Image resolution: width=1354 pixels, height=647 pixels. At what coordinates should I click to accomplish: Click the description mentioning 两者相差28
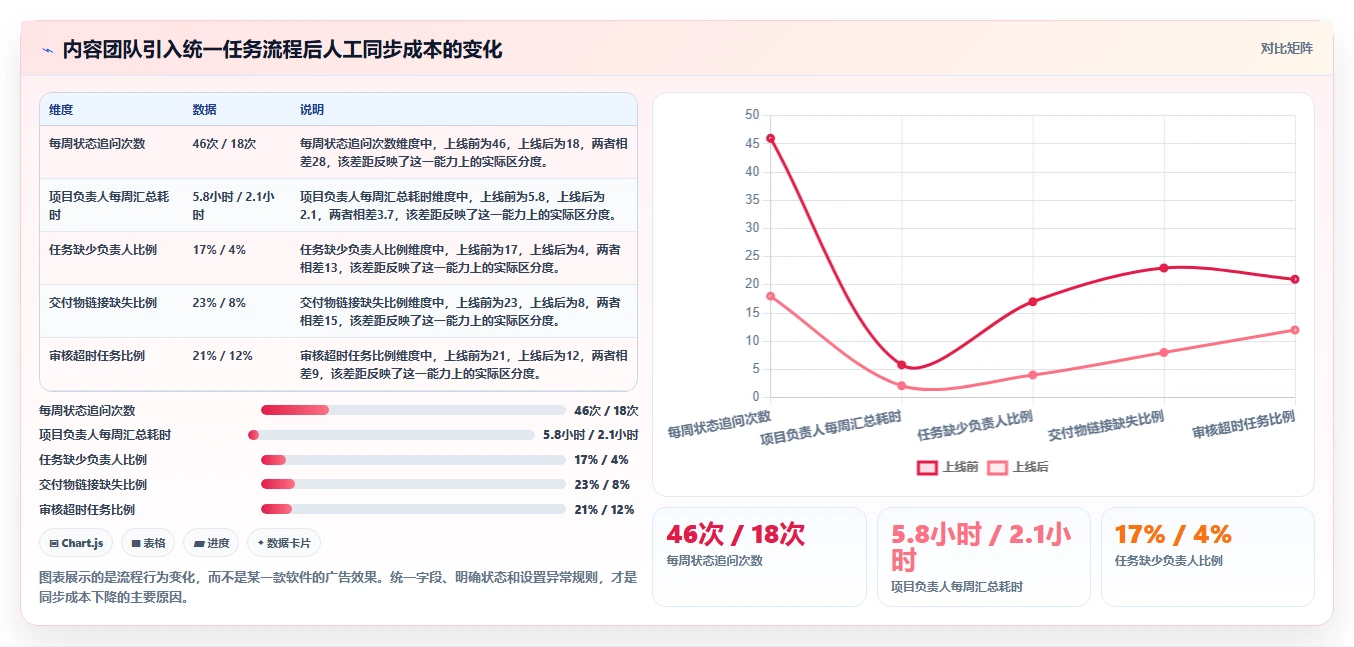pyautogui.click(x=464, y=153)
